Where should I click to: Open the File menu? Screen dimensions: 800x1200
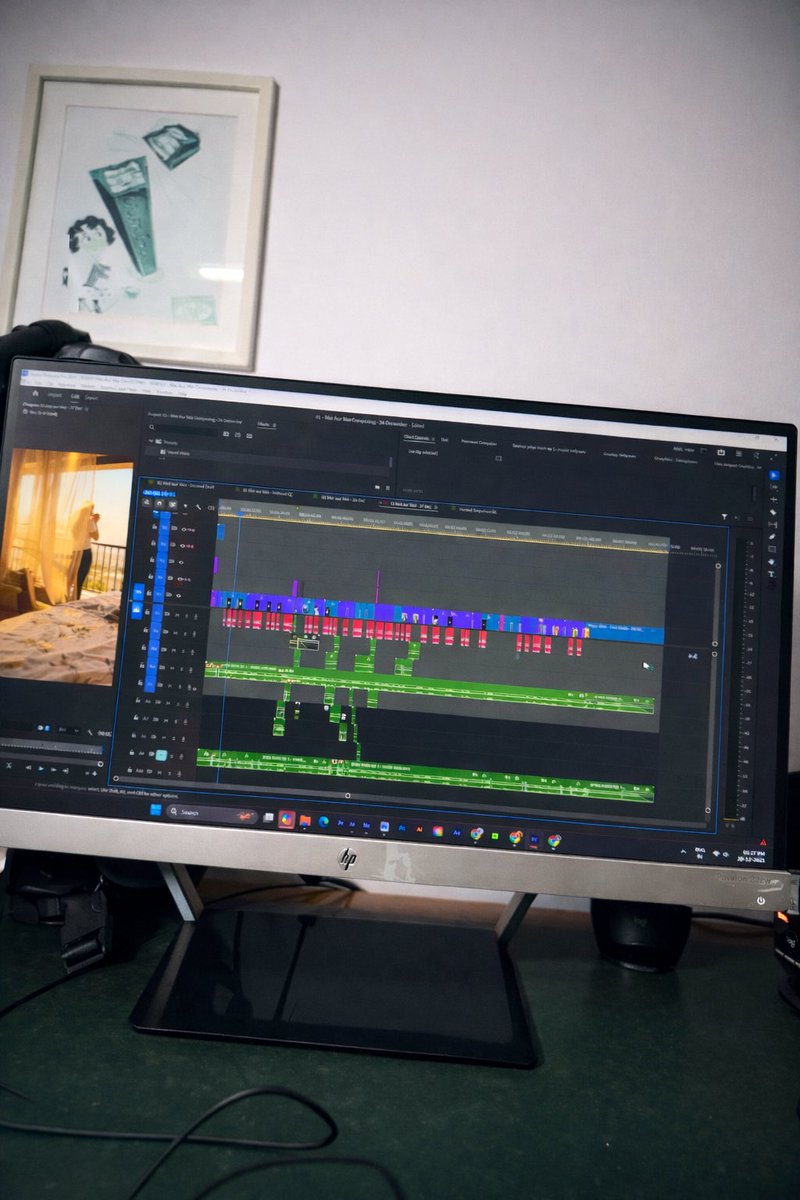[x=25, y=384]
